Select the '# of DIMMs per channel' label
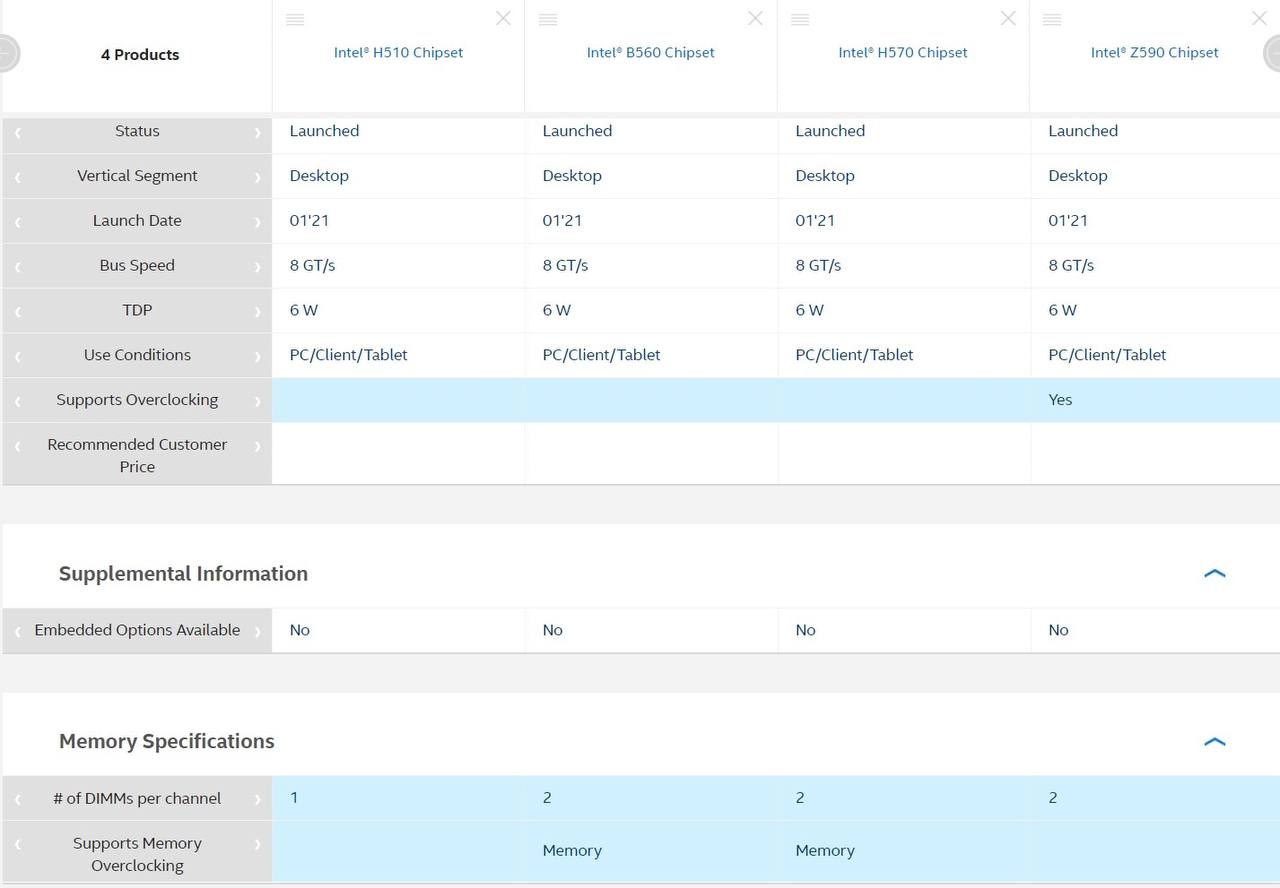This screenshot has height=888, width=1280. pos(137,798)
